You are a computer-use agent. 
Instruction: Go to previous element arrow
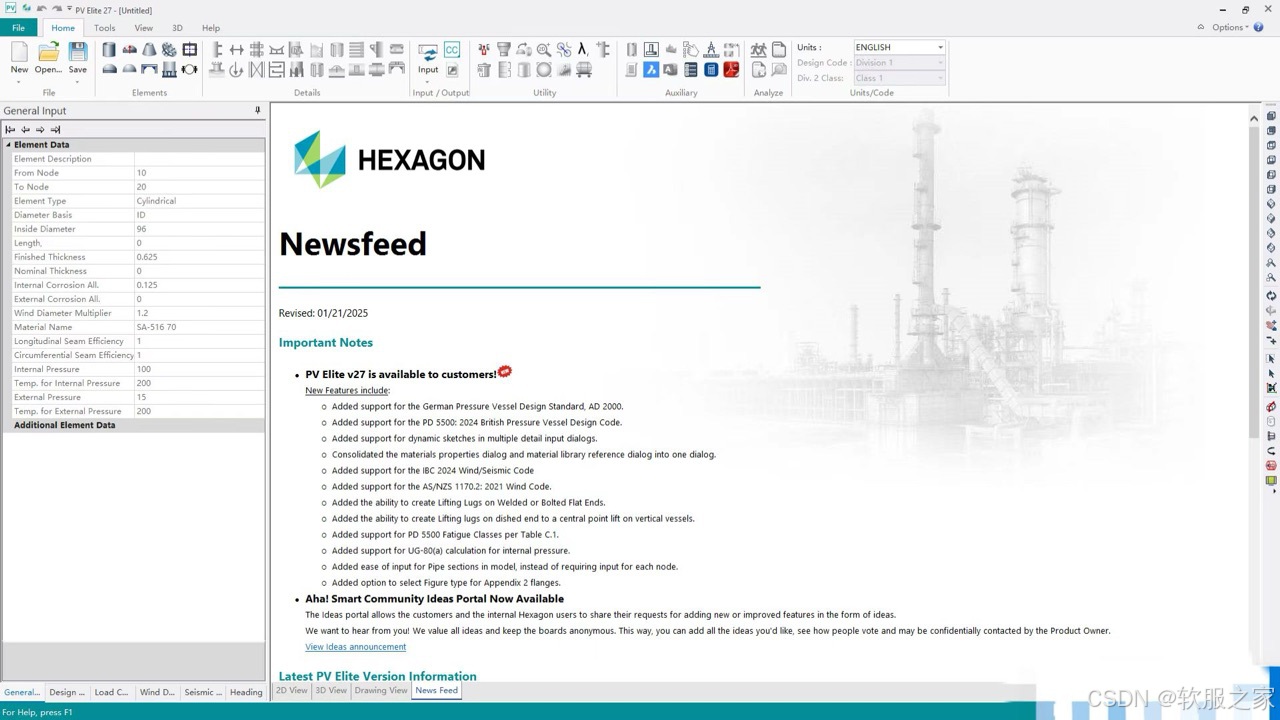(25, 129)
